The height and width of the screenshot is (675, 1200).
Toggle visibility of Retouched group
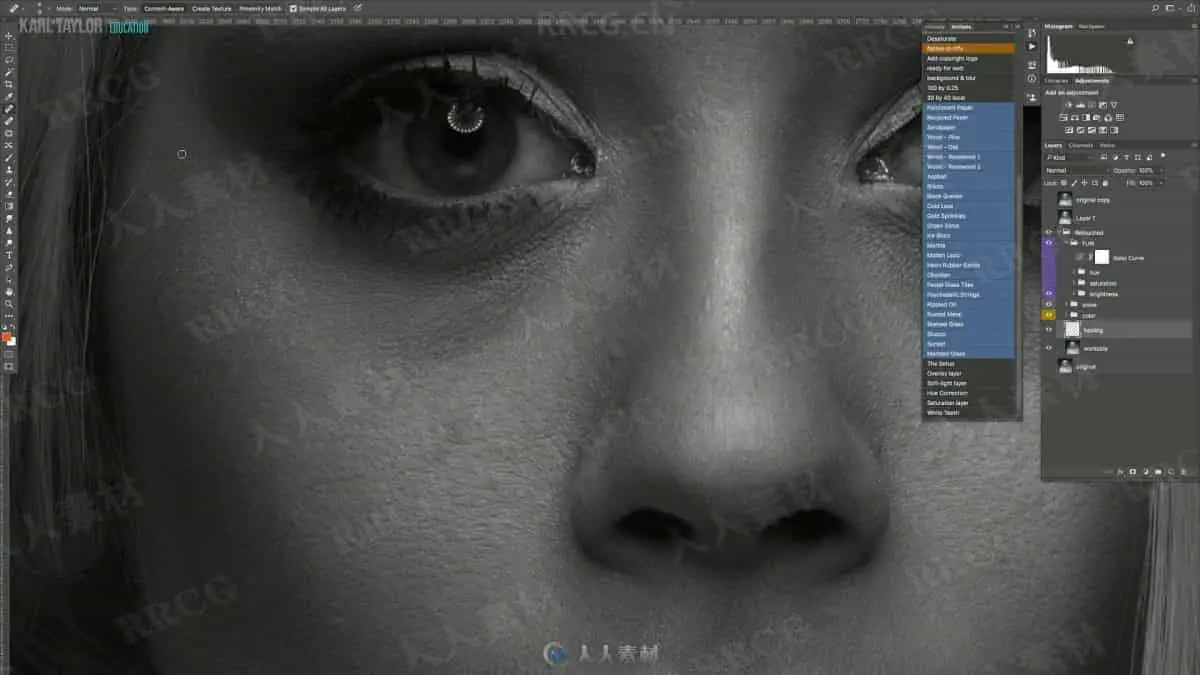coord(1049,232)
